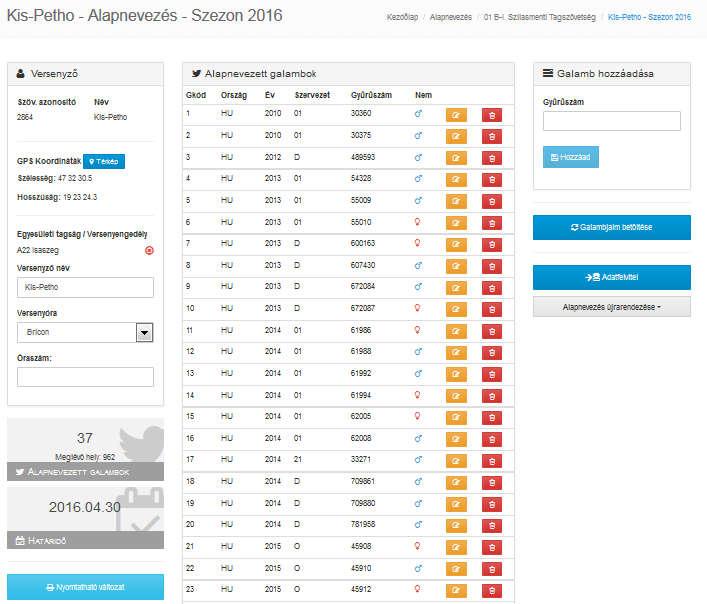
Task: Delete pigeon with ring 62005
Action: pyautogui.click(x=491, y=417)
